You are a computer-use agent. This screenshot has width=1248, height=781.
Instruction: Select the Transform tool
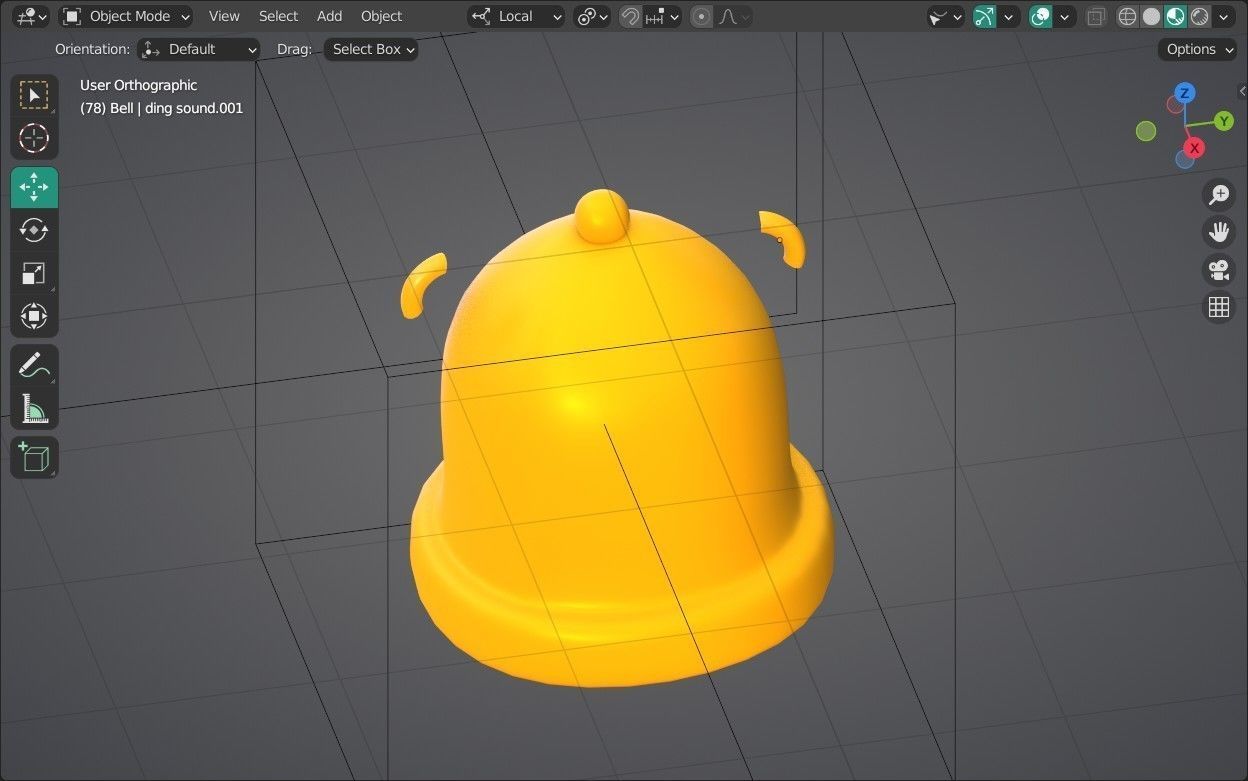pos(34,316)
